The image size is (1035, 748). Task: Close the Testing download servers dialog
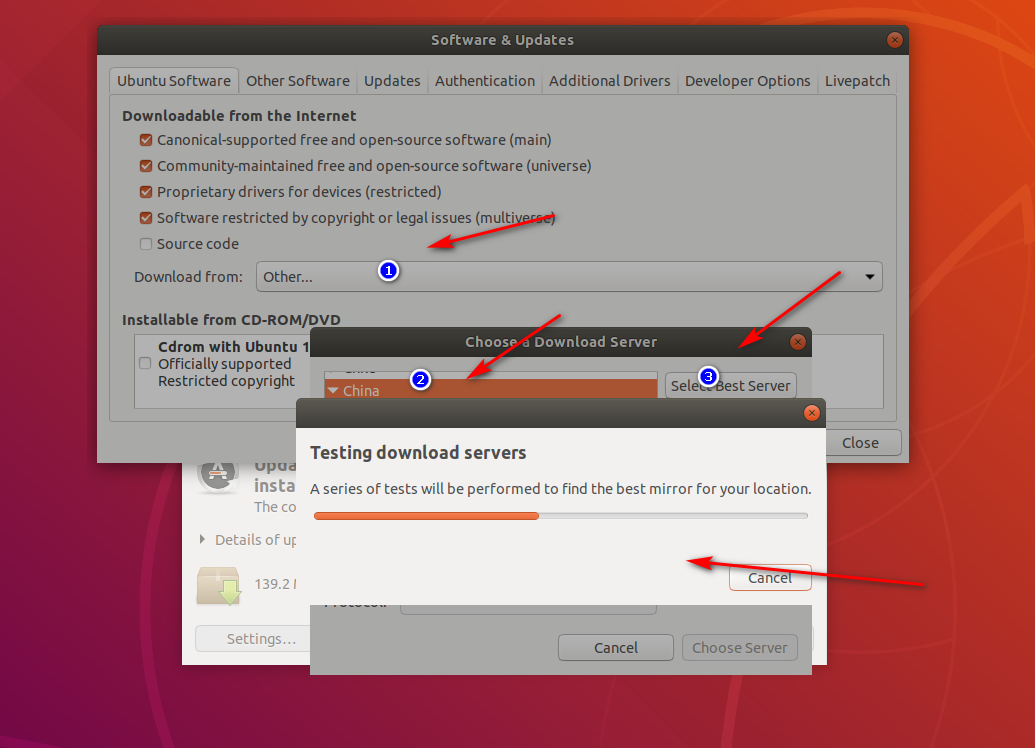(x=811, y=413)
